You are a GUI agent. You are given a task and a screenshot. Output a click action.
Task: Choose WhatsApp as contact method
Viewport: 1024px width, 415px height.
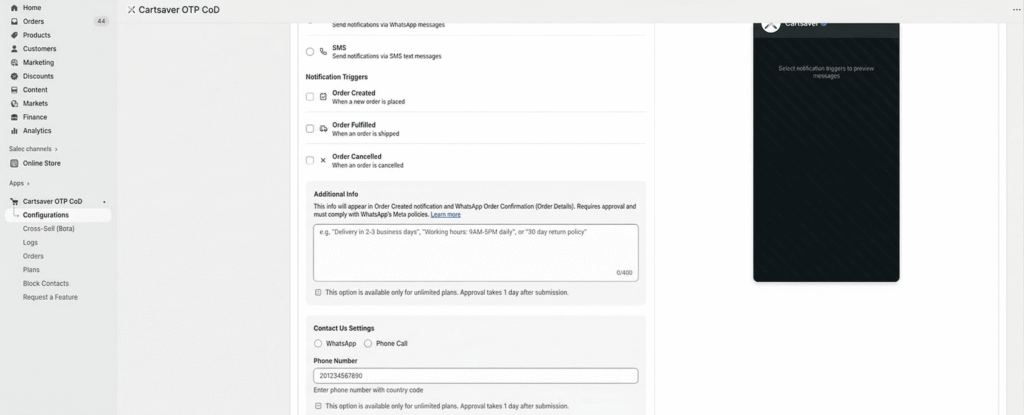318,343
